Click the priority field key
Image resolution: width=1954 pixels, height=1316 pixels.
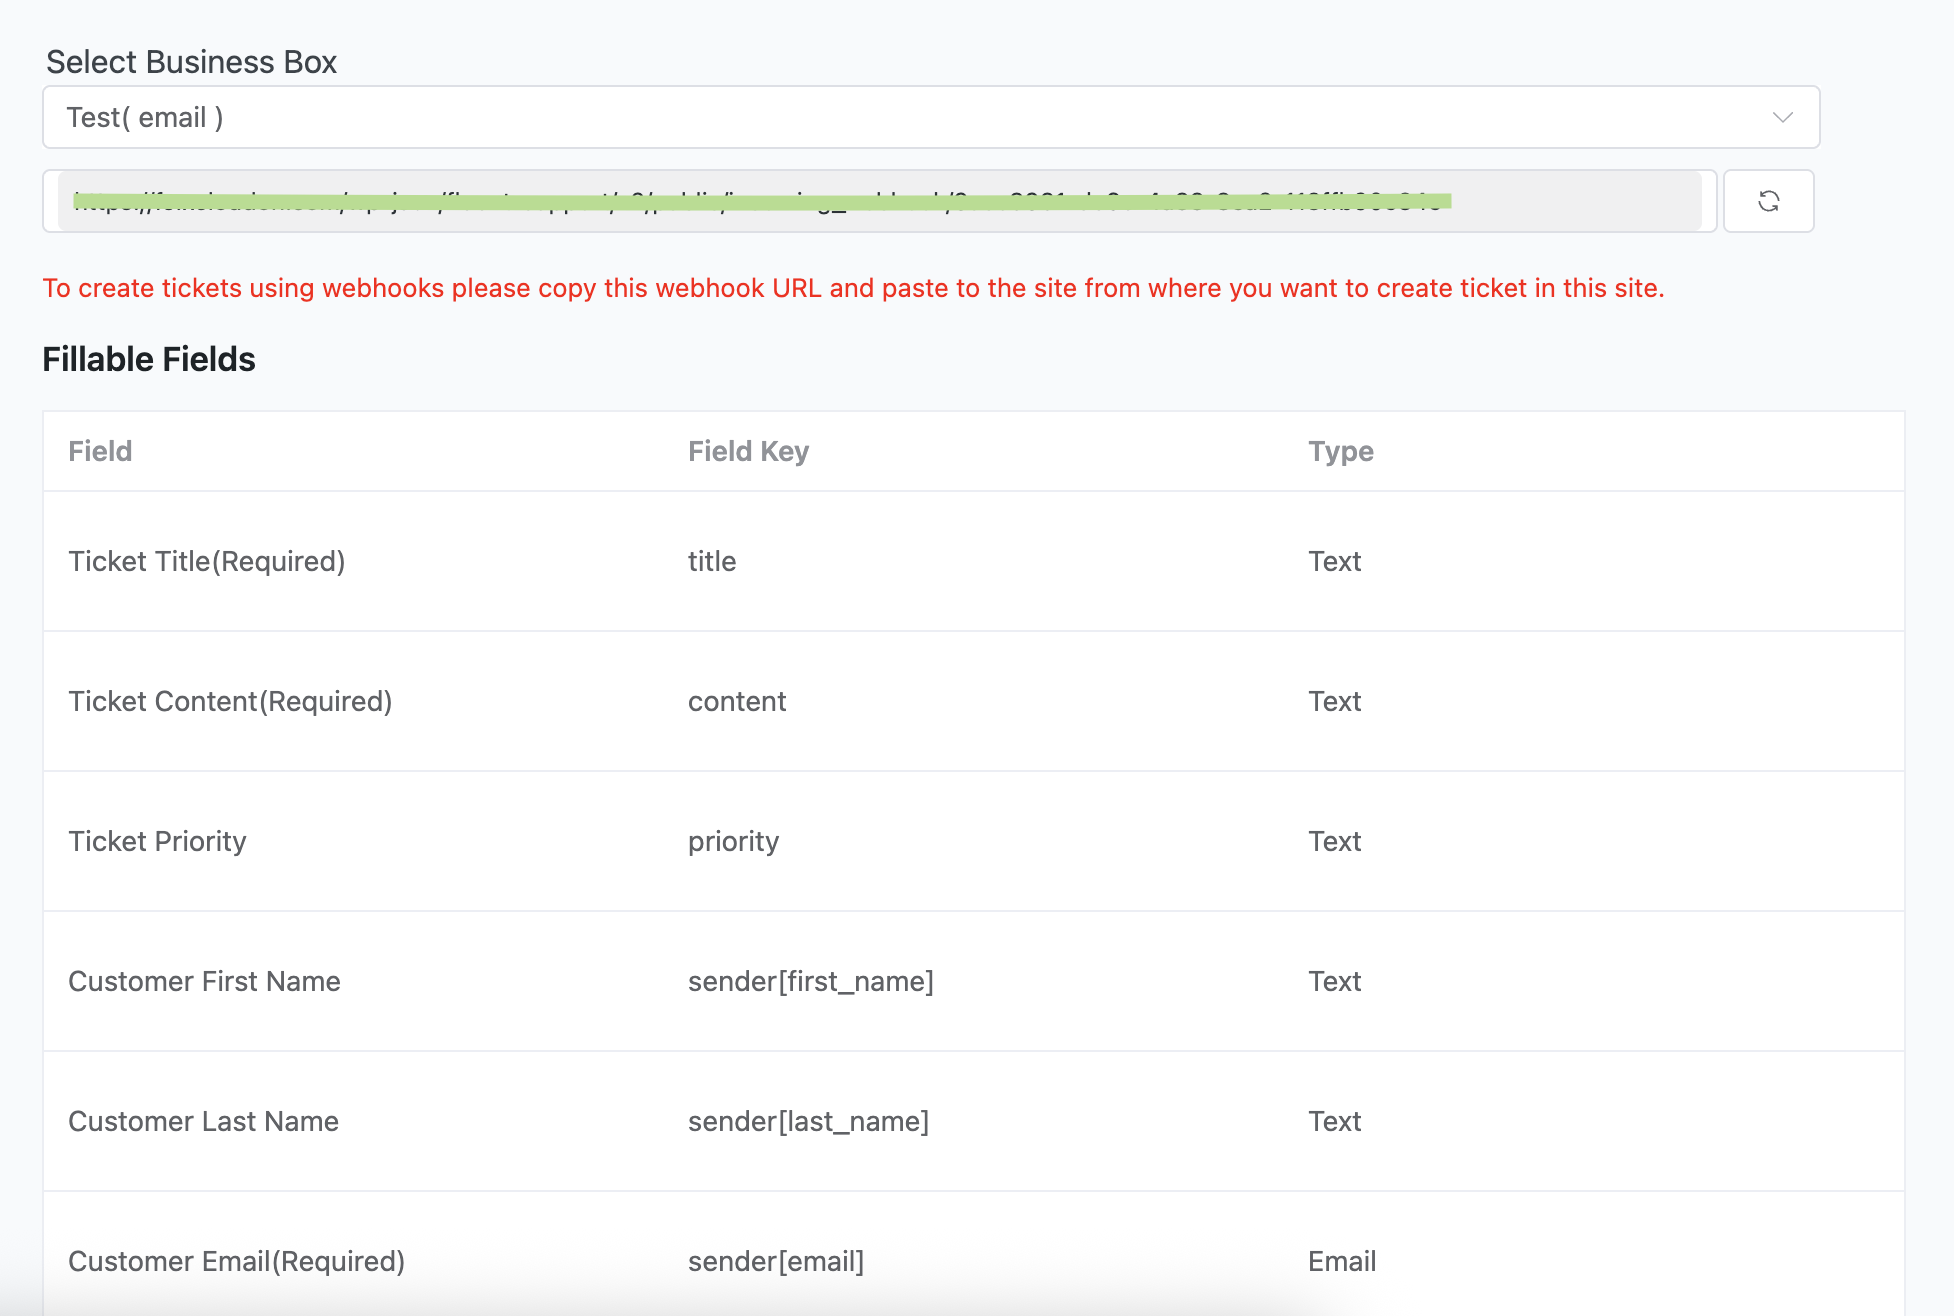pos(733,841)
